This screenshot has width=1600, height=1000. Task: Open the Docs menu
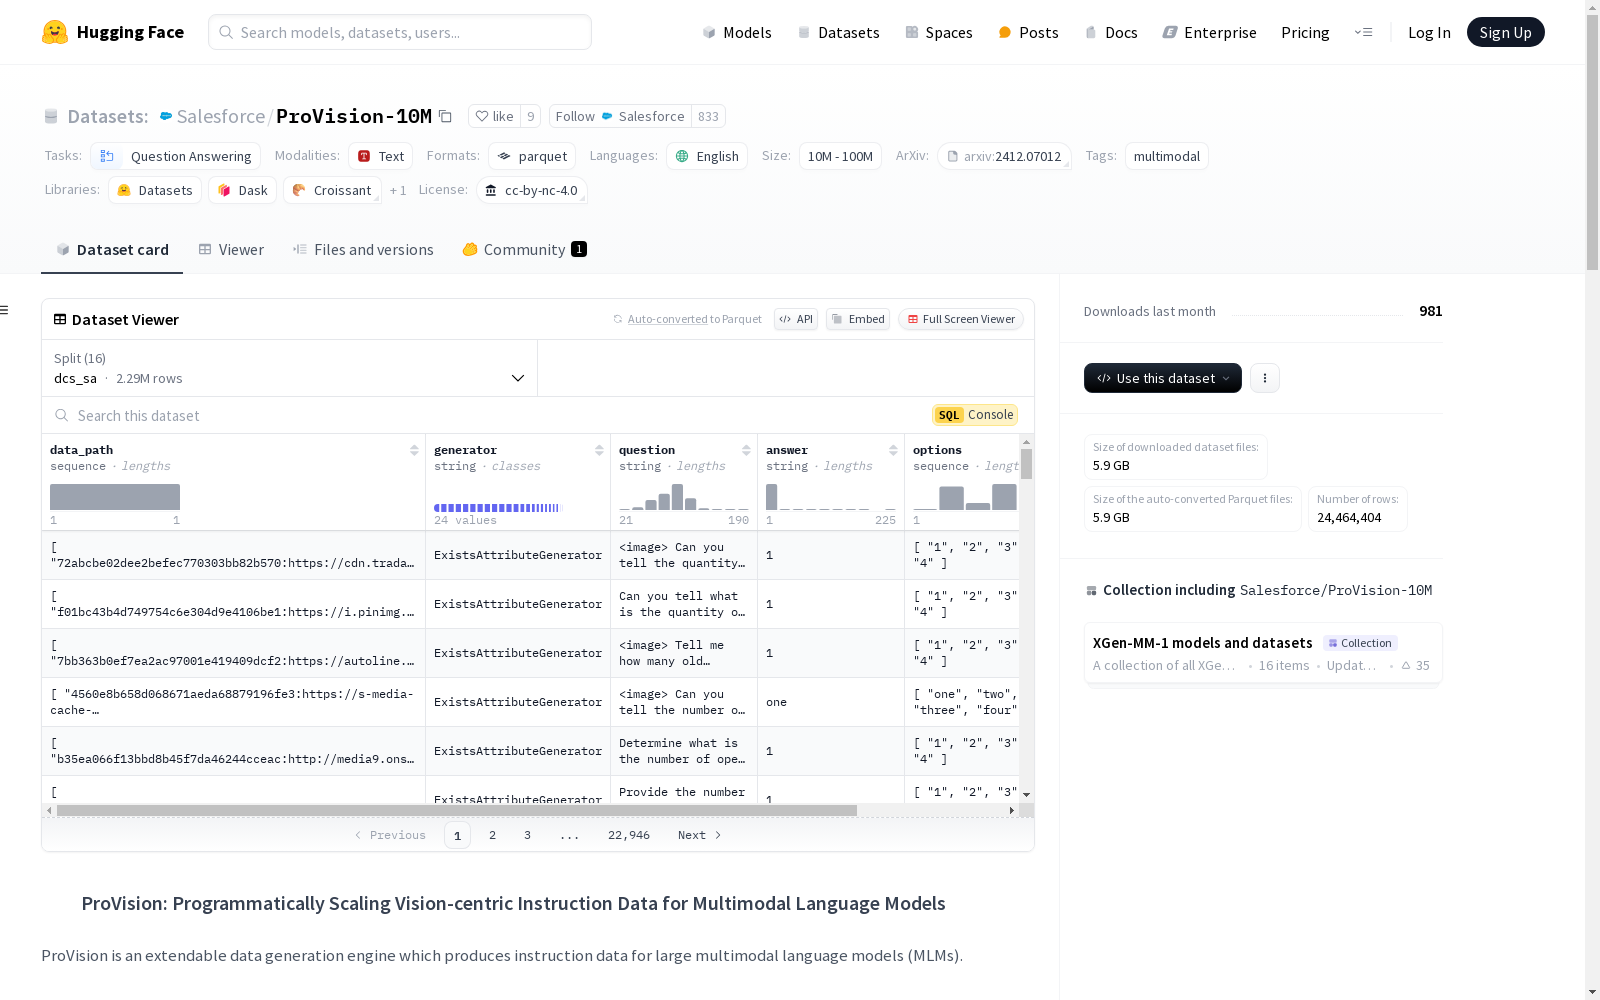coord(1111,32)
